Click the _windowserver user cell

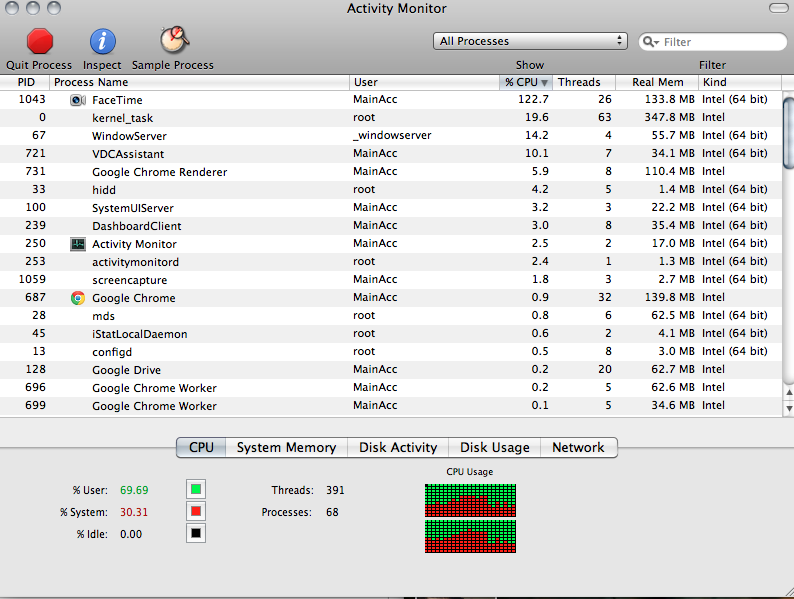[x=392, y=136]
